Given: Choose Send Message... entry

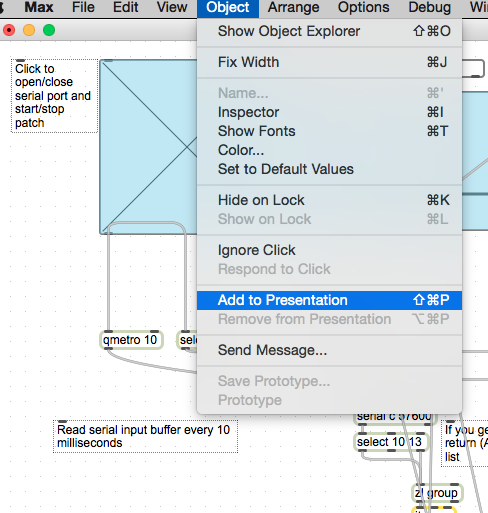Looking at the screenshot, I should [x=329, y=350].
